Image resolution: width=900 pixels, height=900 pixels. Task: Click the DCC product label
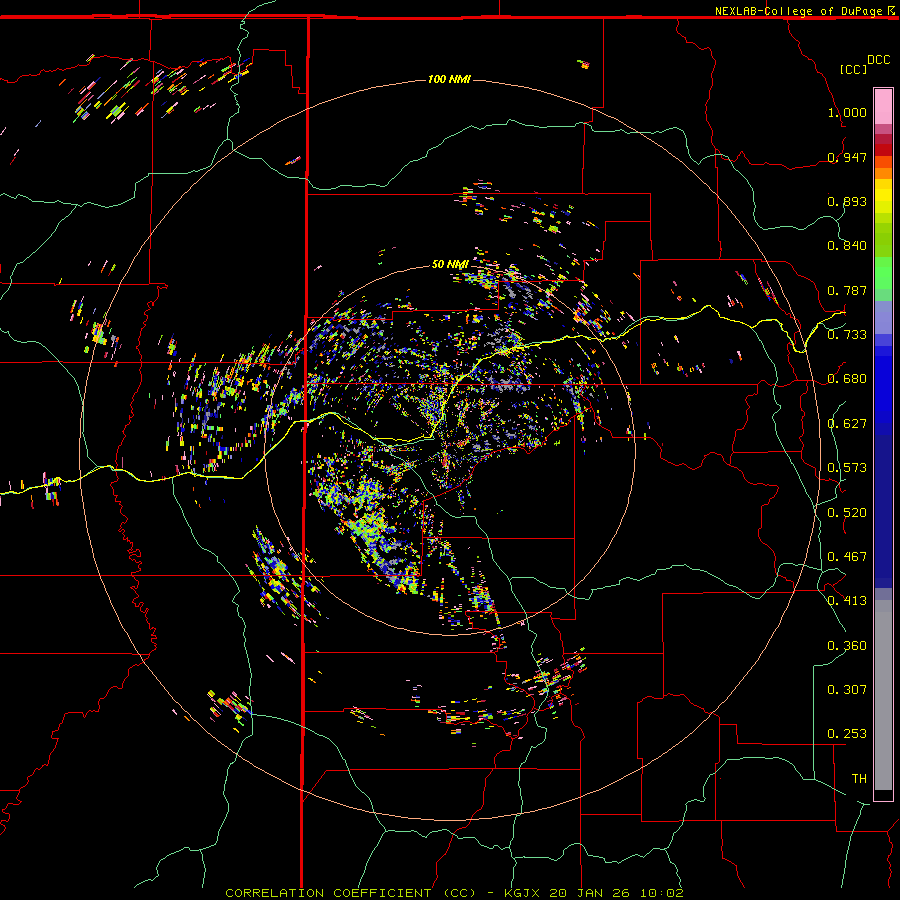878,60
